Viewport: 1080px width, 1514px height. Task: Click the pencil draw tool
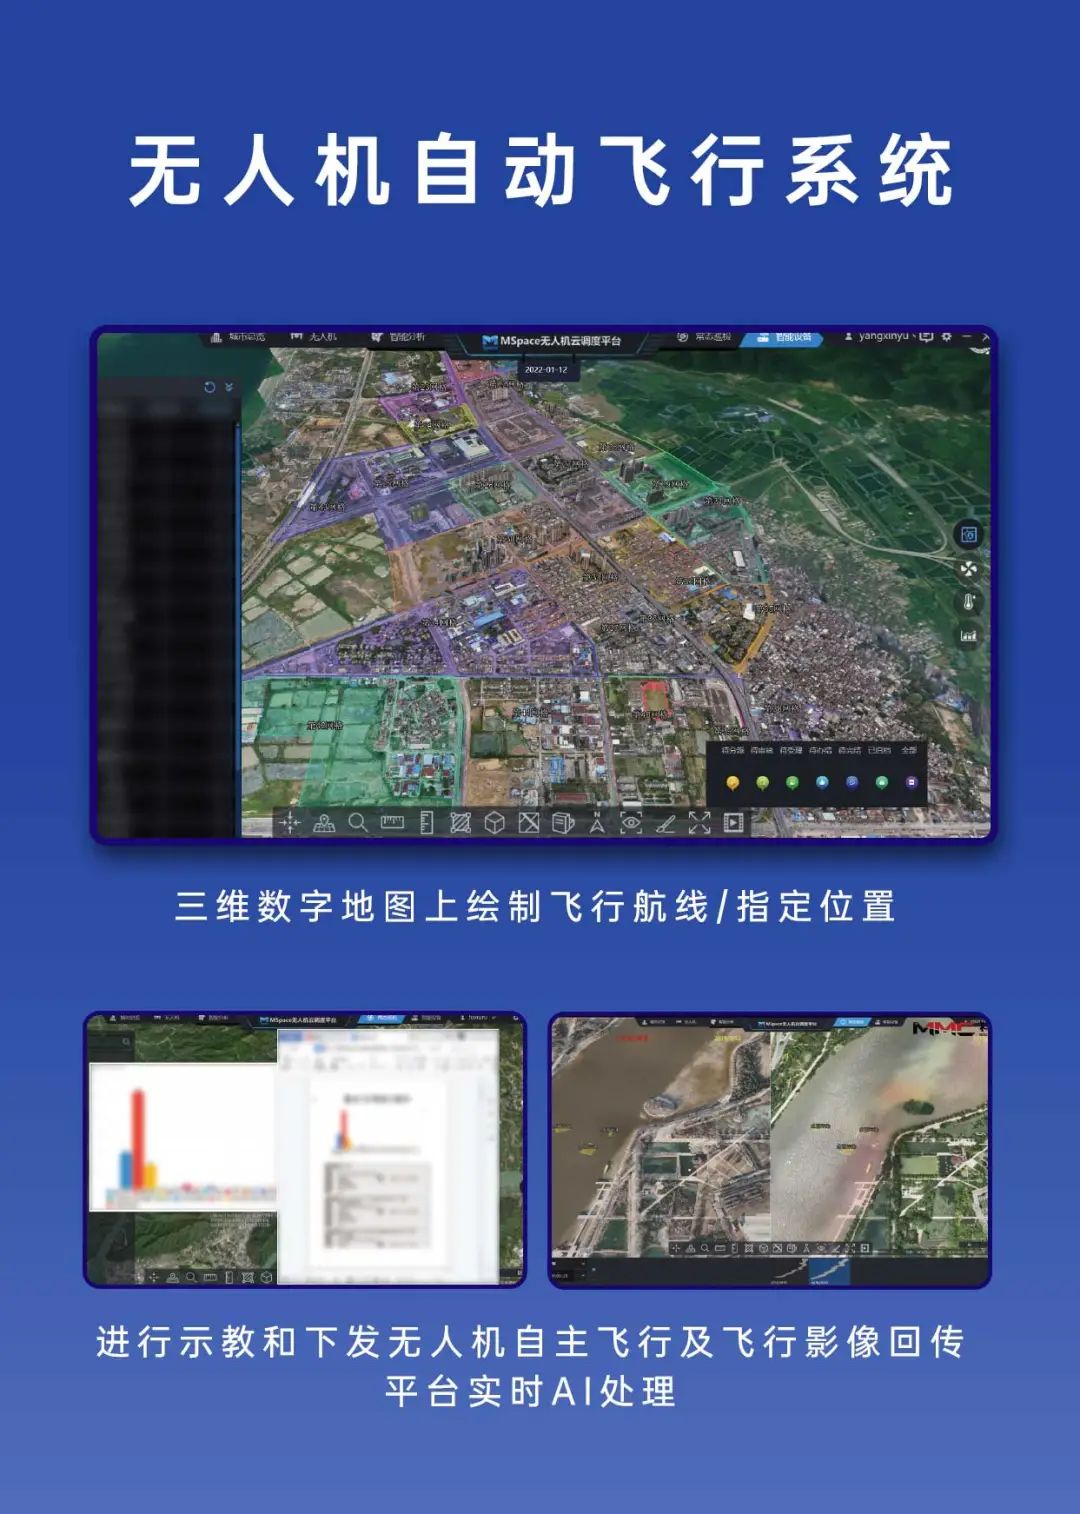pos(665,823)
